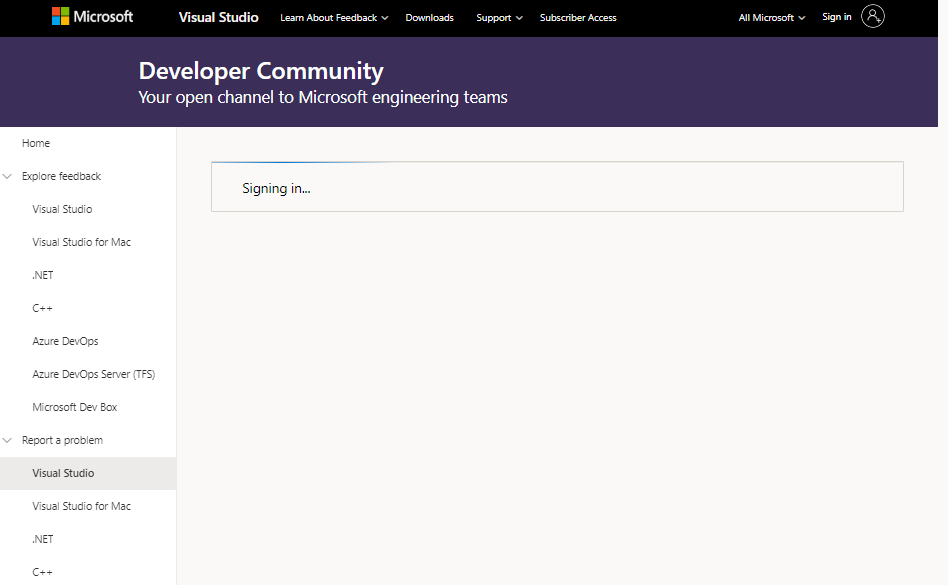Open Microsoft Dev Box feedback
The image size is (948, 585).
click(74, 407)
